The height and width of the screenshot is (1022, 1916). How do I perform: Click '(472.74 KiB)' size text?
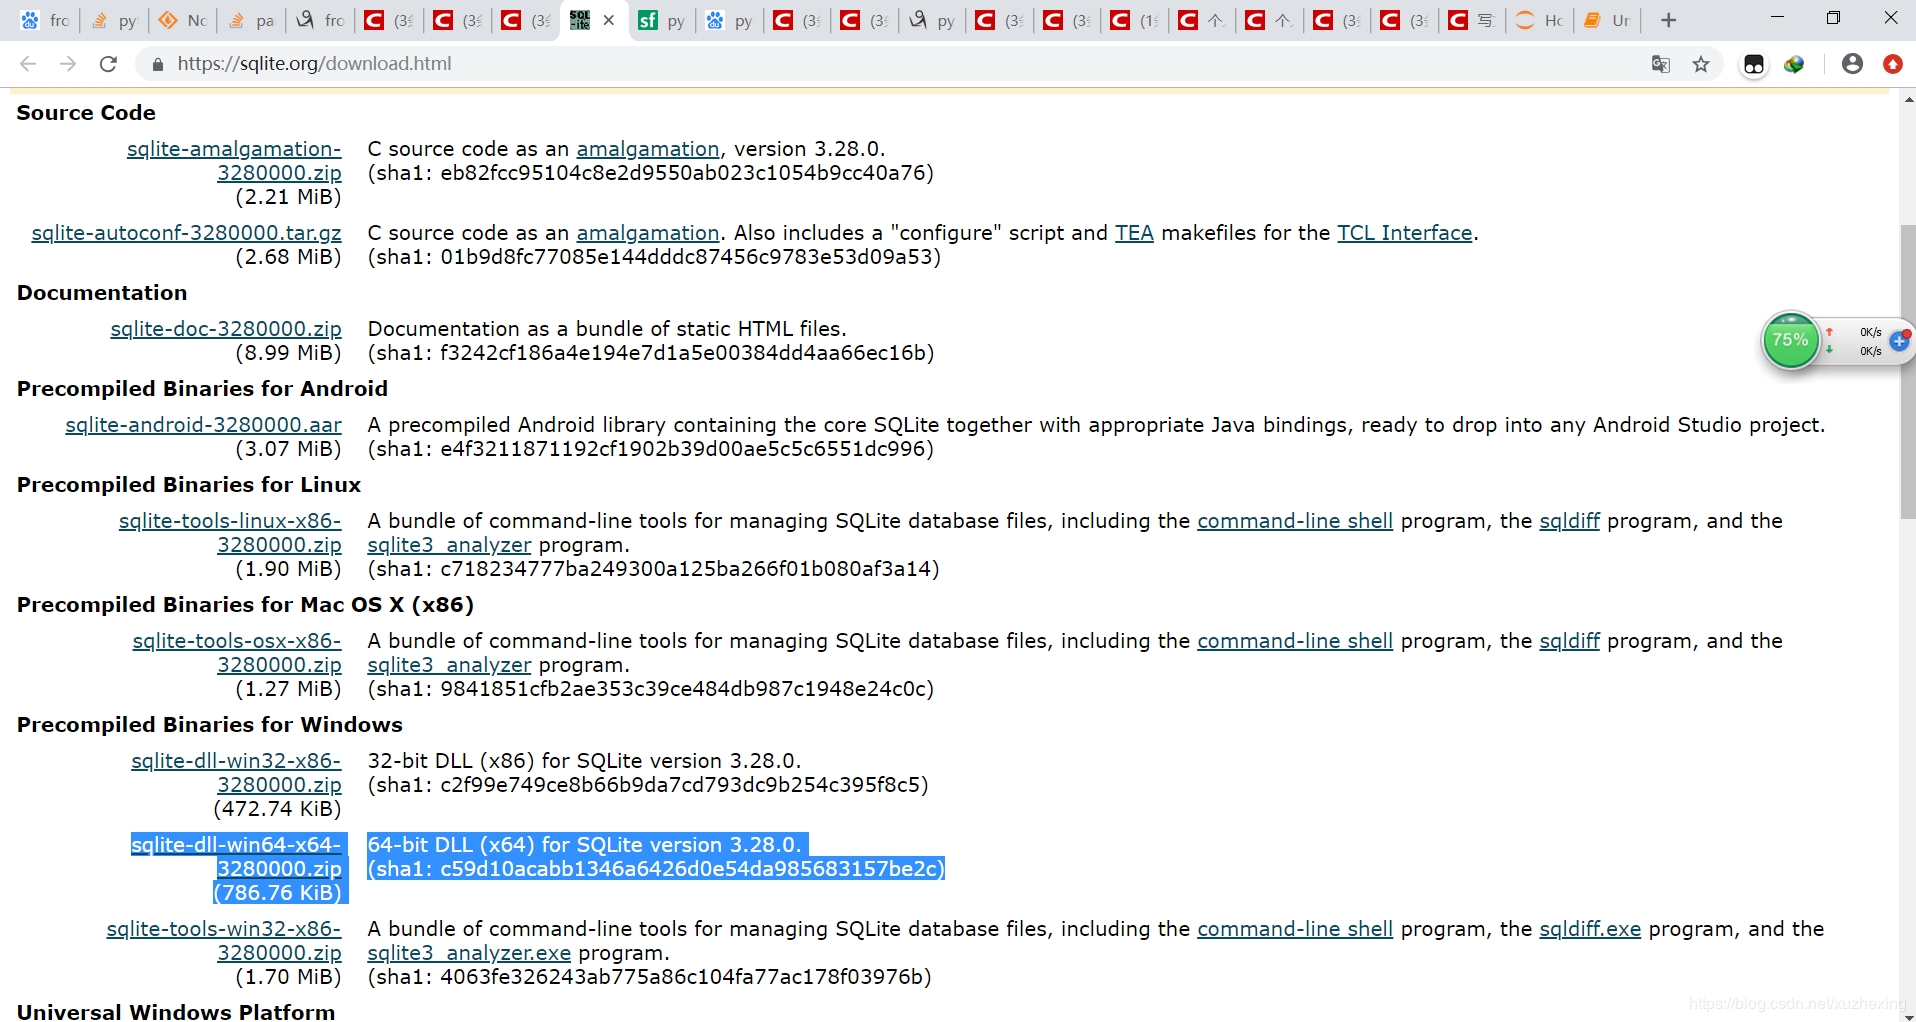tap(278, 809)
